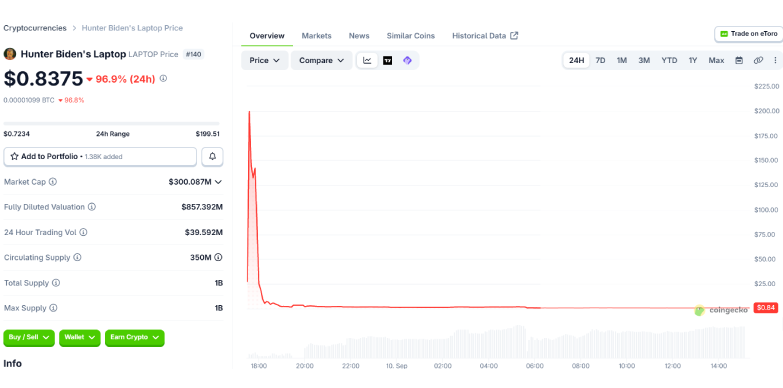Open the Earn Crypto dropdown
Image resolution: width=783 pixels, height=388 pixels.
[x=134, y=338]
